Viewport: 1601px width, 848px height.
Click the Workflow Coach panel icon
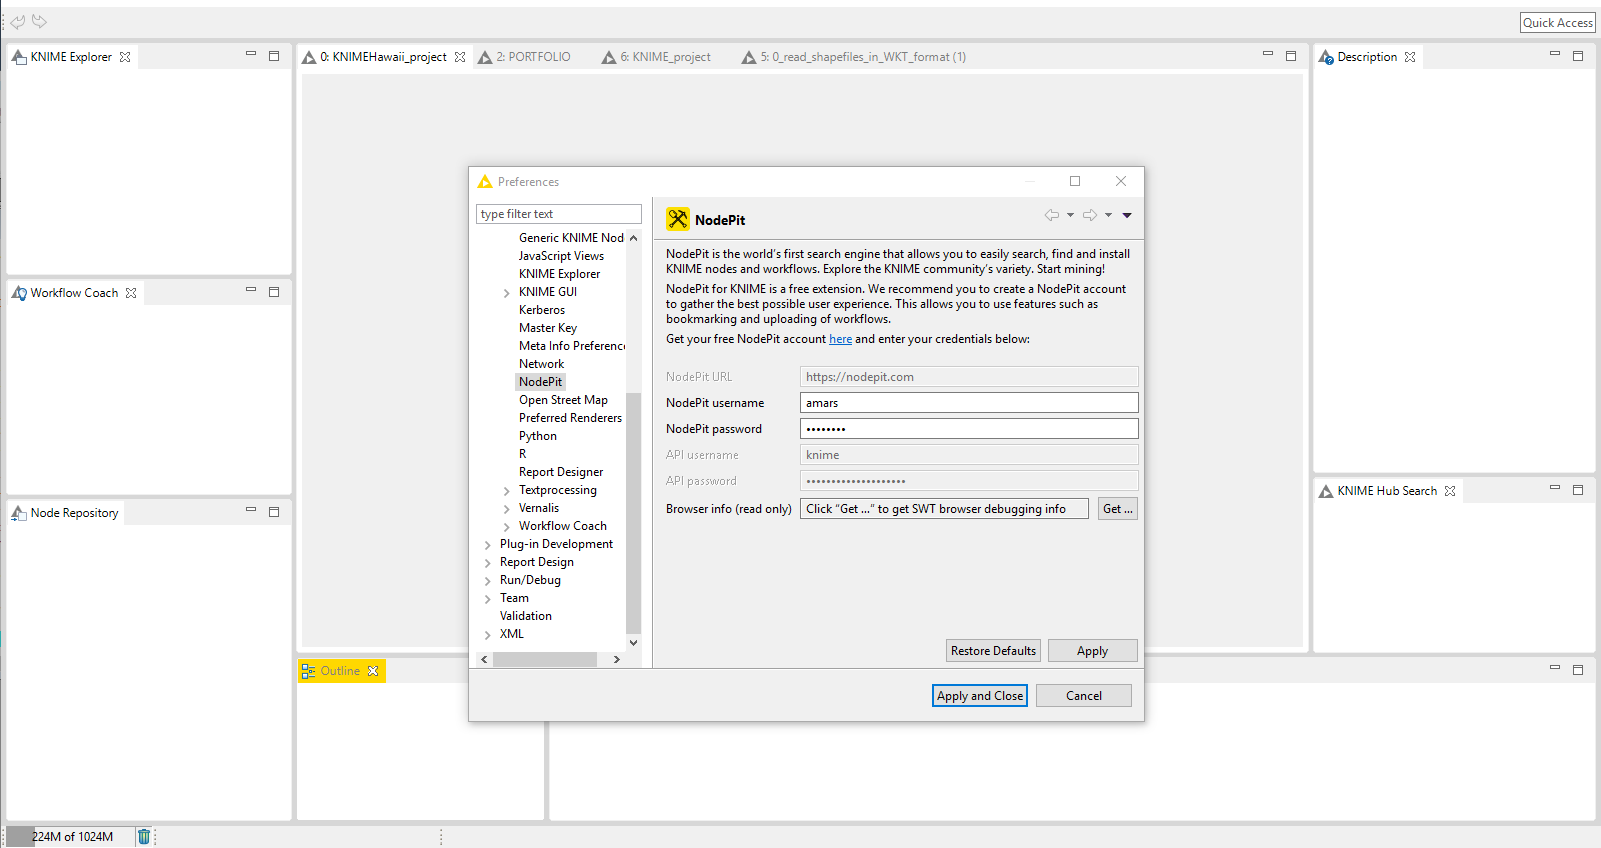pyautogui.click(x=19, y=293)
